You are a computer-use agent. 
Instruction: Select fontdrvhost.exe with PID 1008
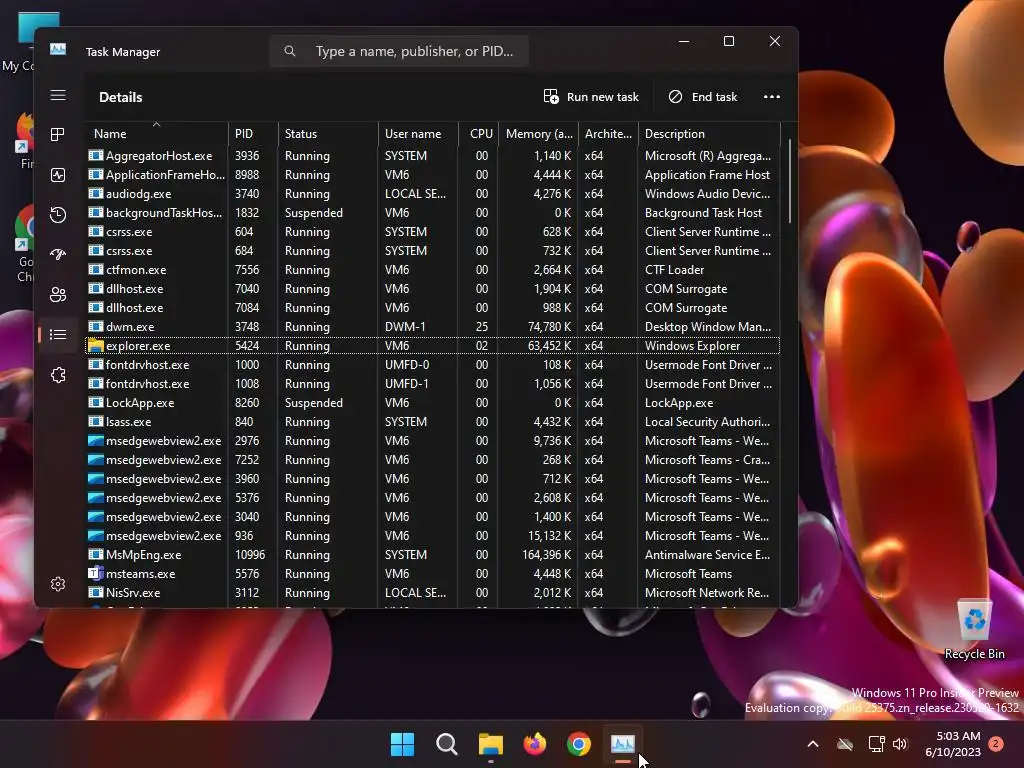coord(432,383)
